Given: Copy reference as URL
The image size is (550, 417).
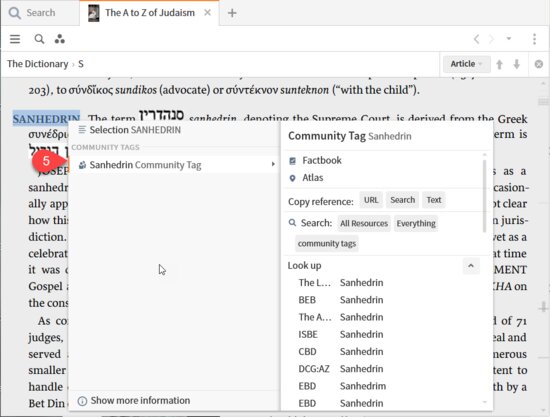Looking at the screenshot, I should [371, 200].
